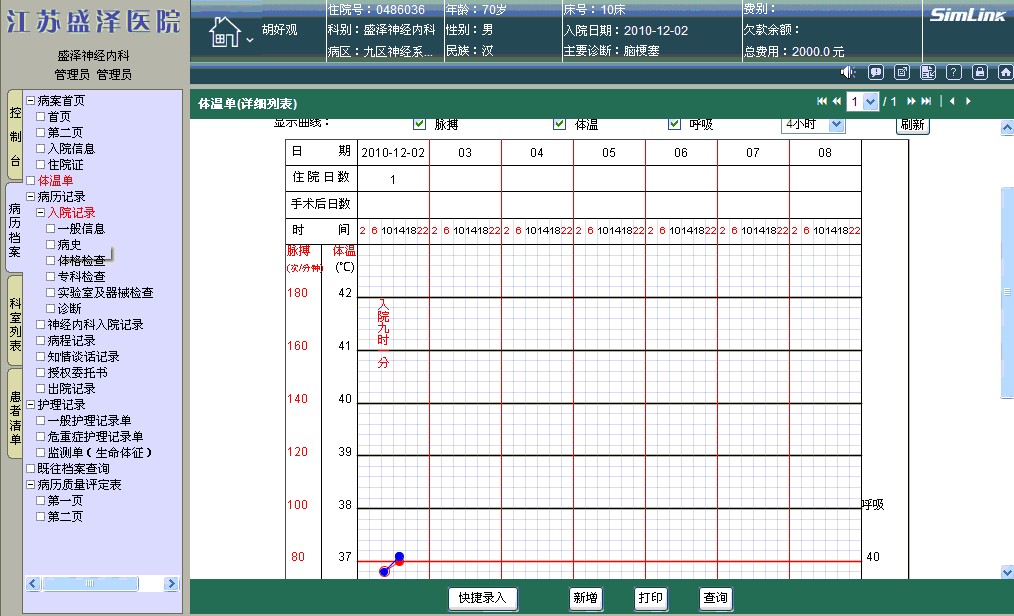
Task: Click the help question mark icon
Action: [954, 72]
